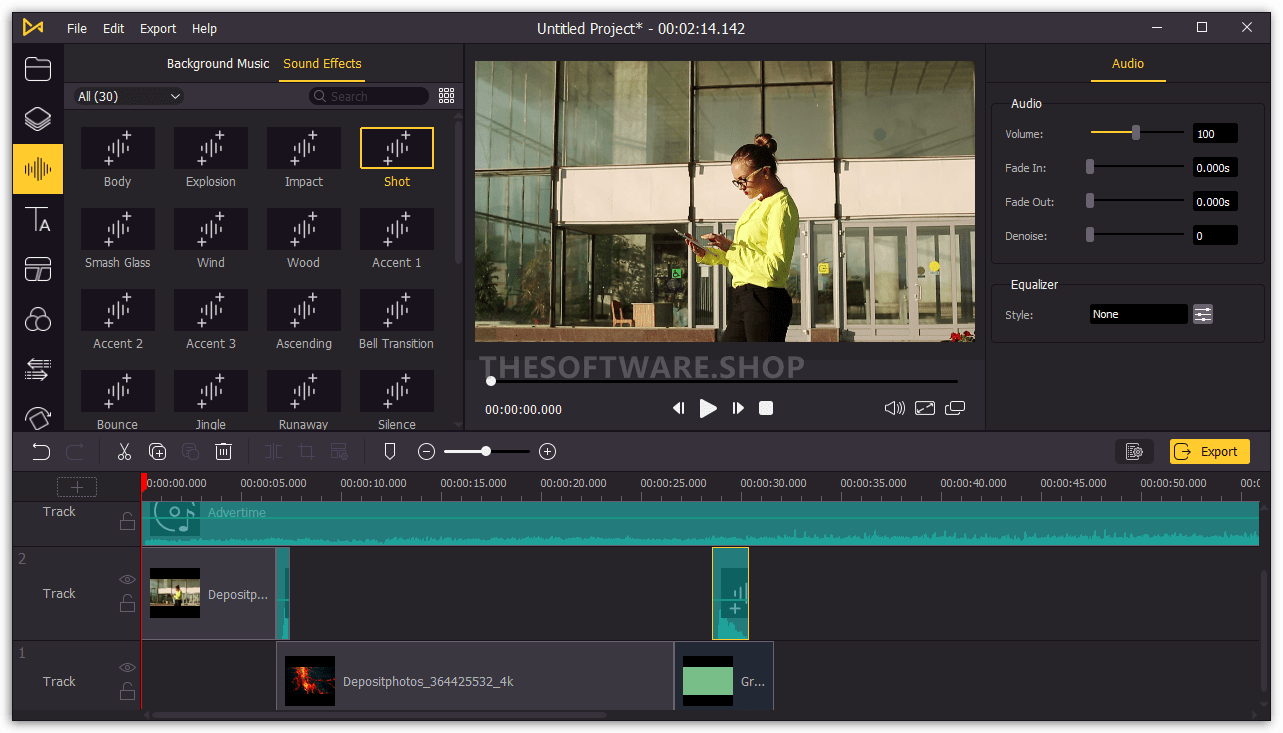Select the Depositphotos_364425532_4k clip on Track 1
The width and height of the screenshot is (1283, 733).
(475, 676)
